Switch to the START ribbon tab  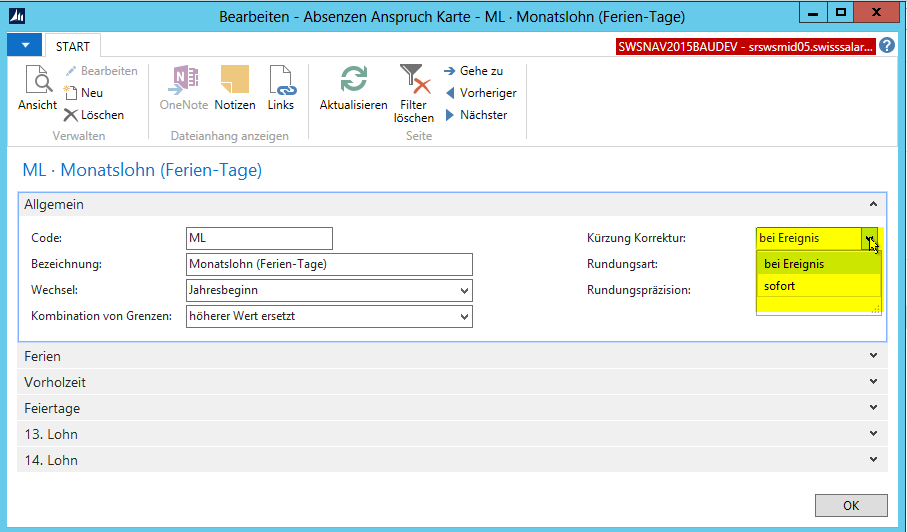pyautogui.click(x=73, y=47)
